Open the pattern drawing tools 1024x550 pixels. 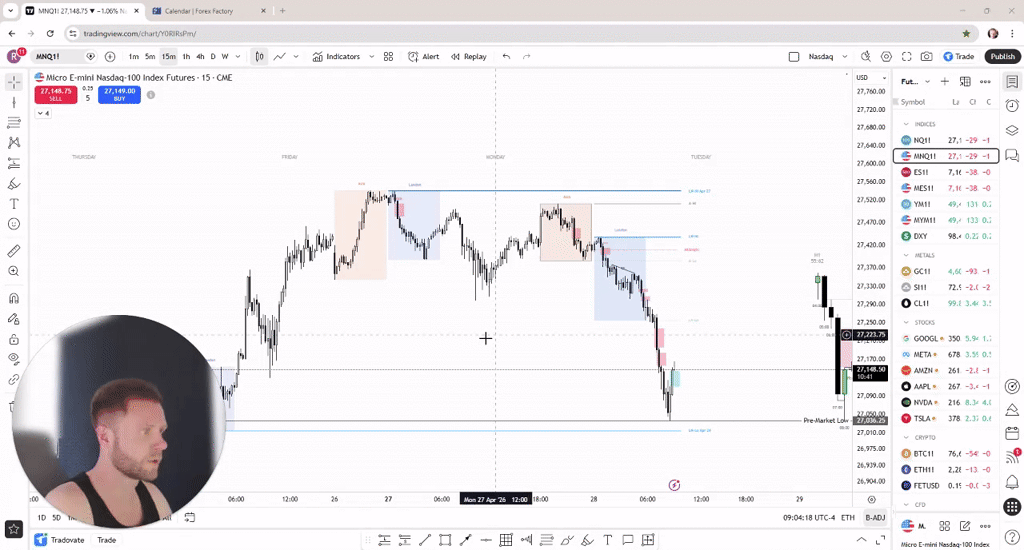[x=14, y=143]
